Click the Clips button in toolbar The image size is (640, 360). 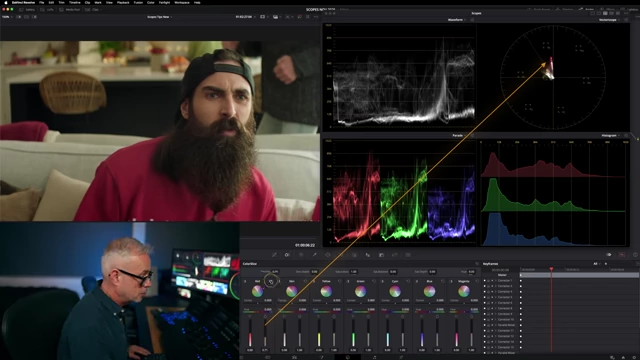click(93, 9)
